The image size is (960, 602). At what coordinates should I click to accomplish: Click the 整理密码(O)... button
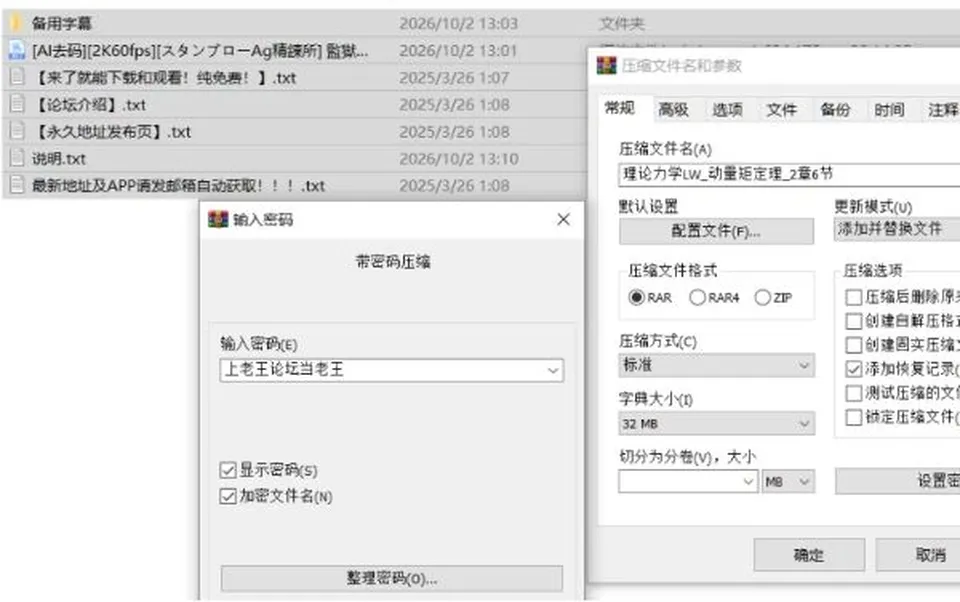coord(392,578)
